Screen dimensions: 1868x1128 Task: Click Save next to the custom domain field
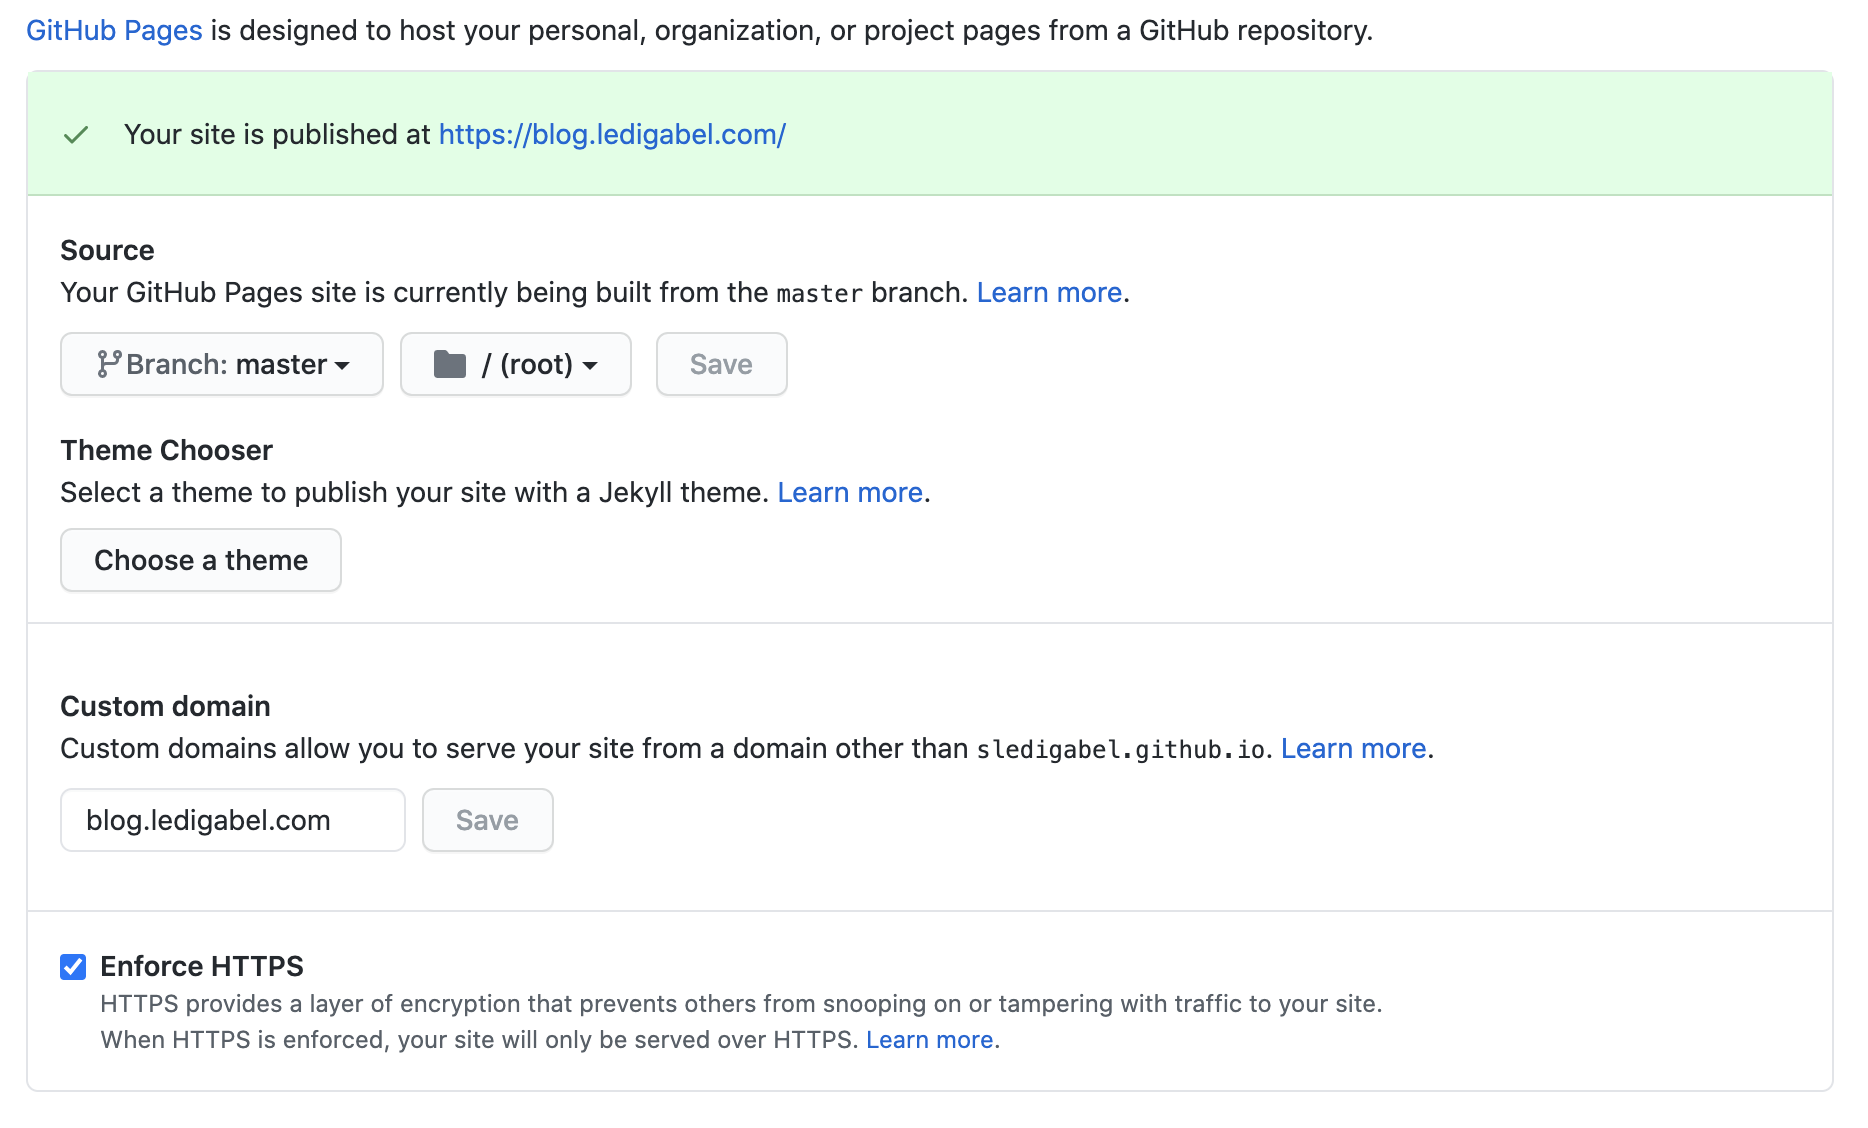point(487,820)
